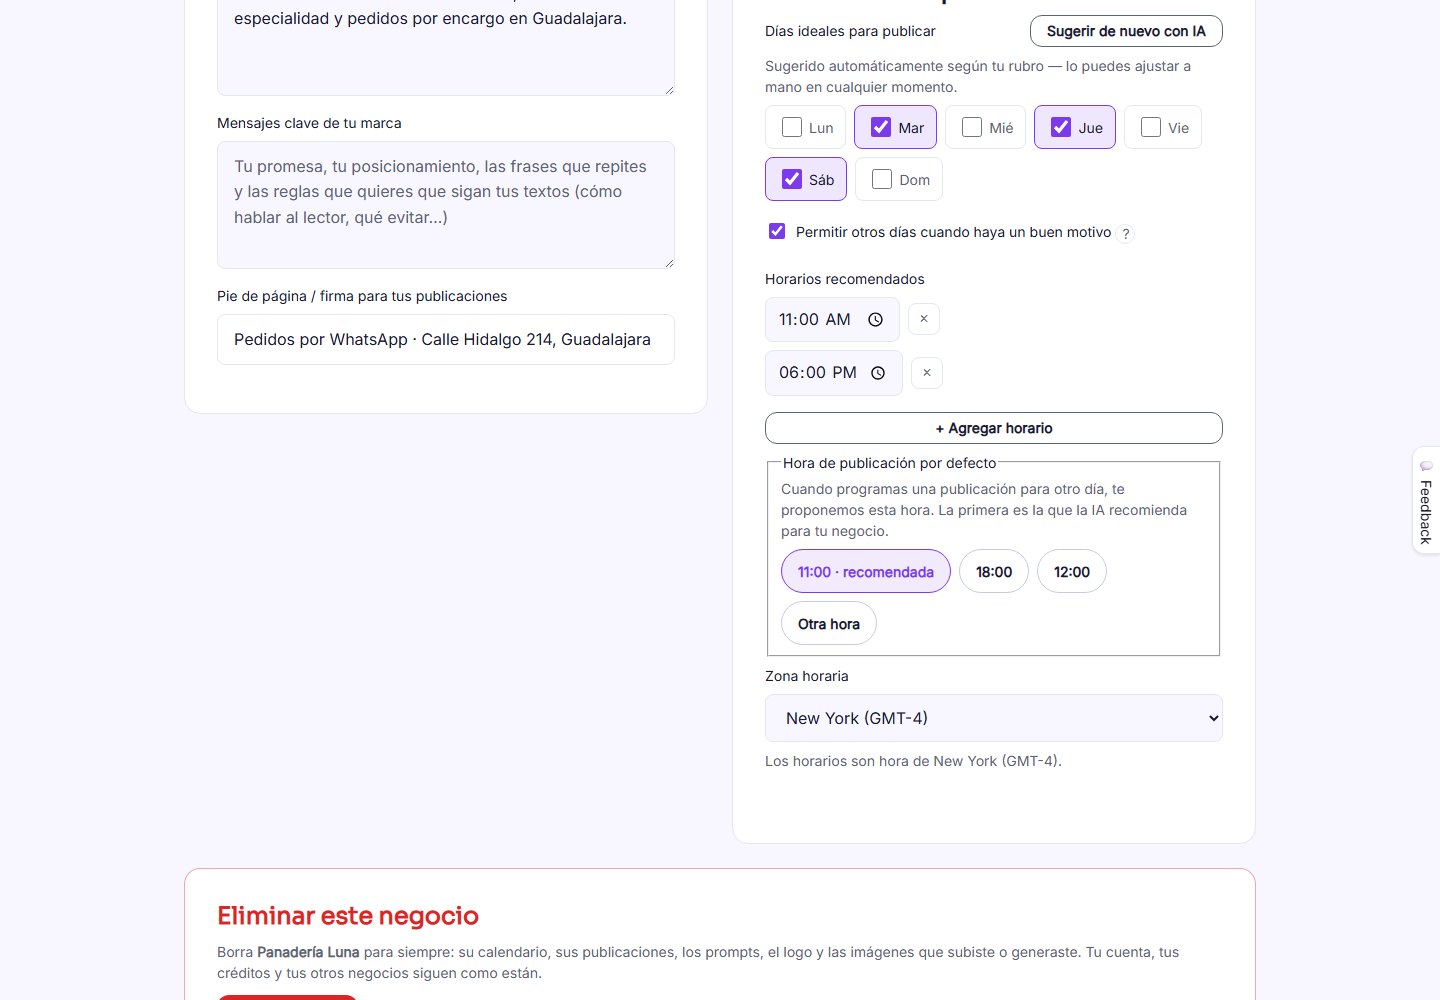Viewport: 1440px width, 1000px height.
Task: Open the help question mark next to Permitir otros días
Action: point(1126,234)
